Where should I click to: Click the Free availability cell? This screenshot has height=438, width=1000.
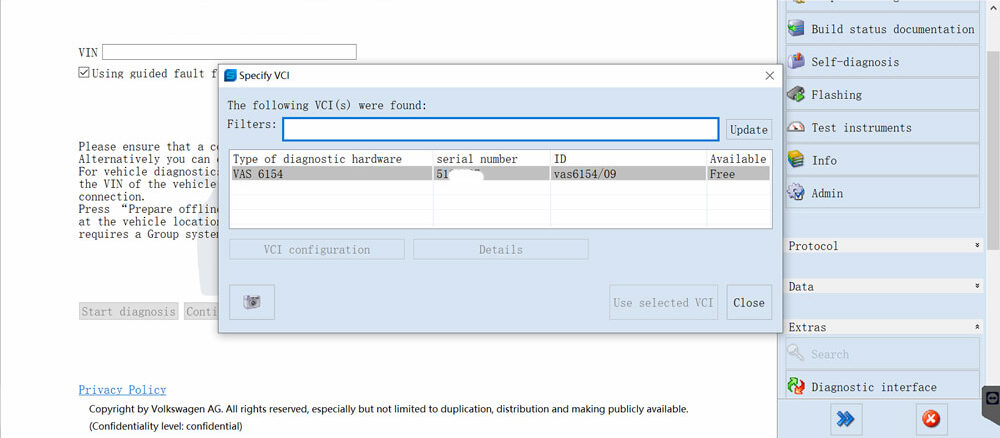point(739,173)
